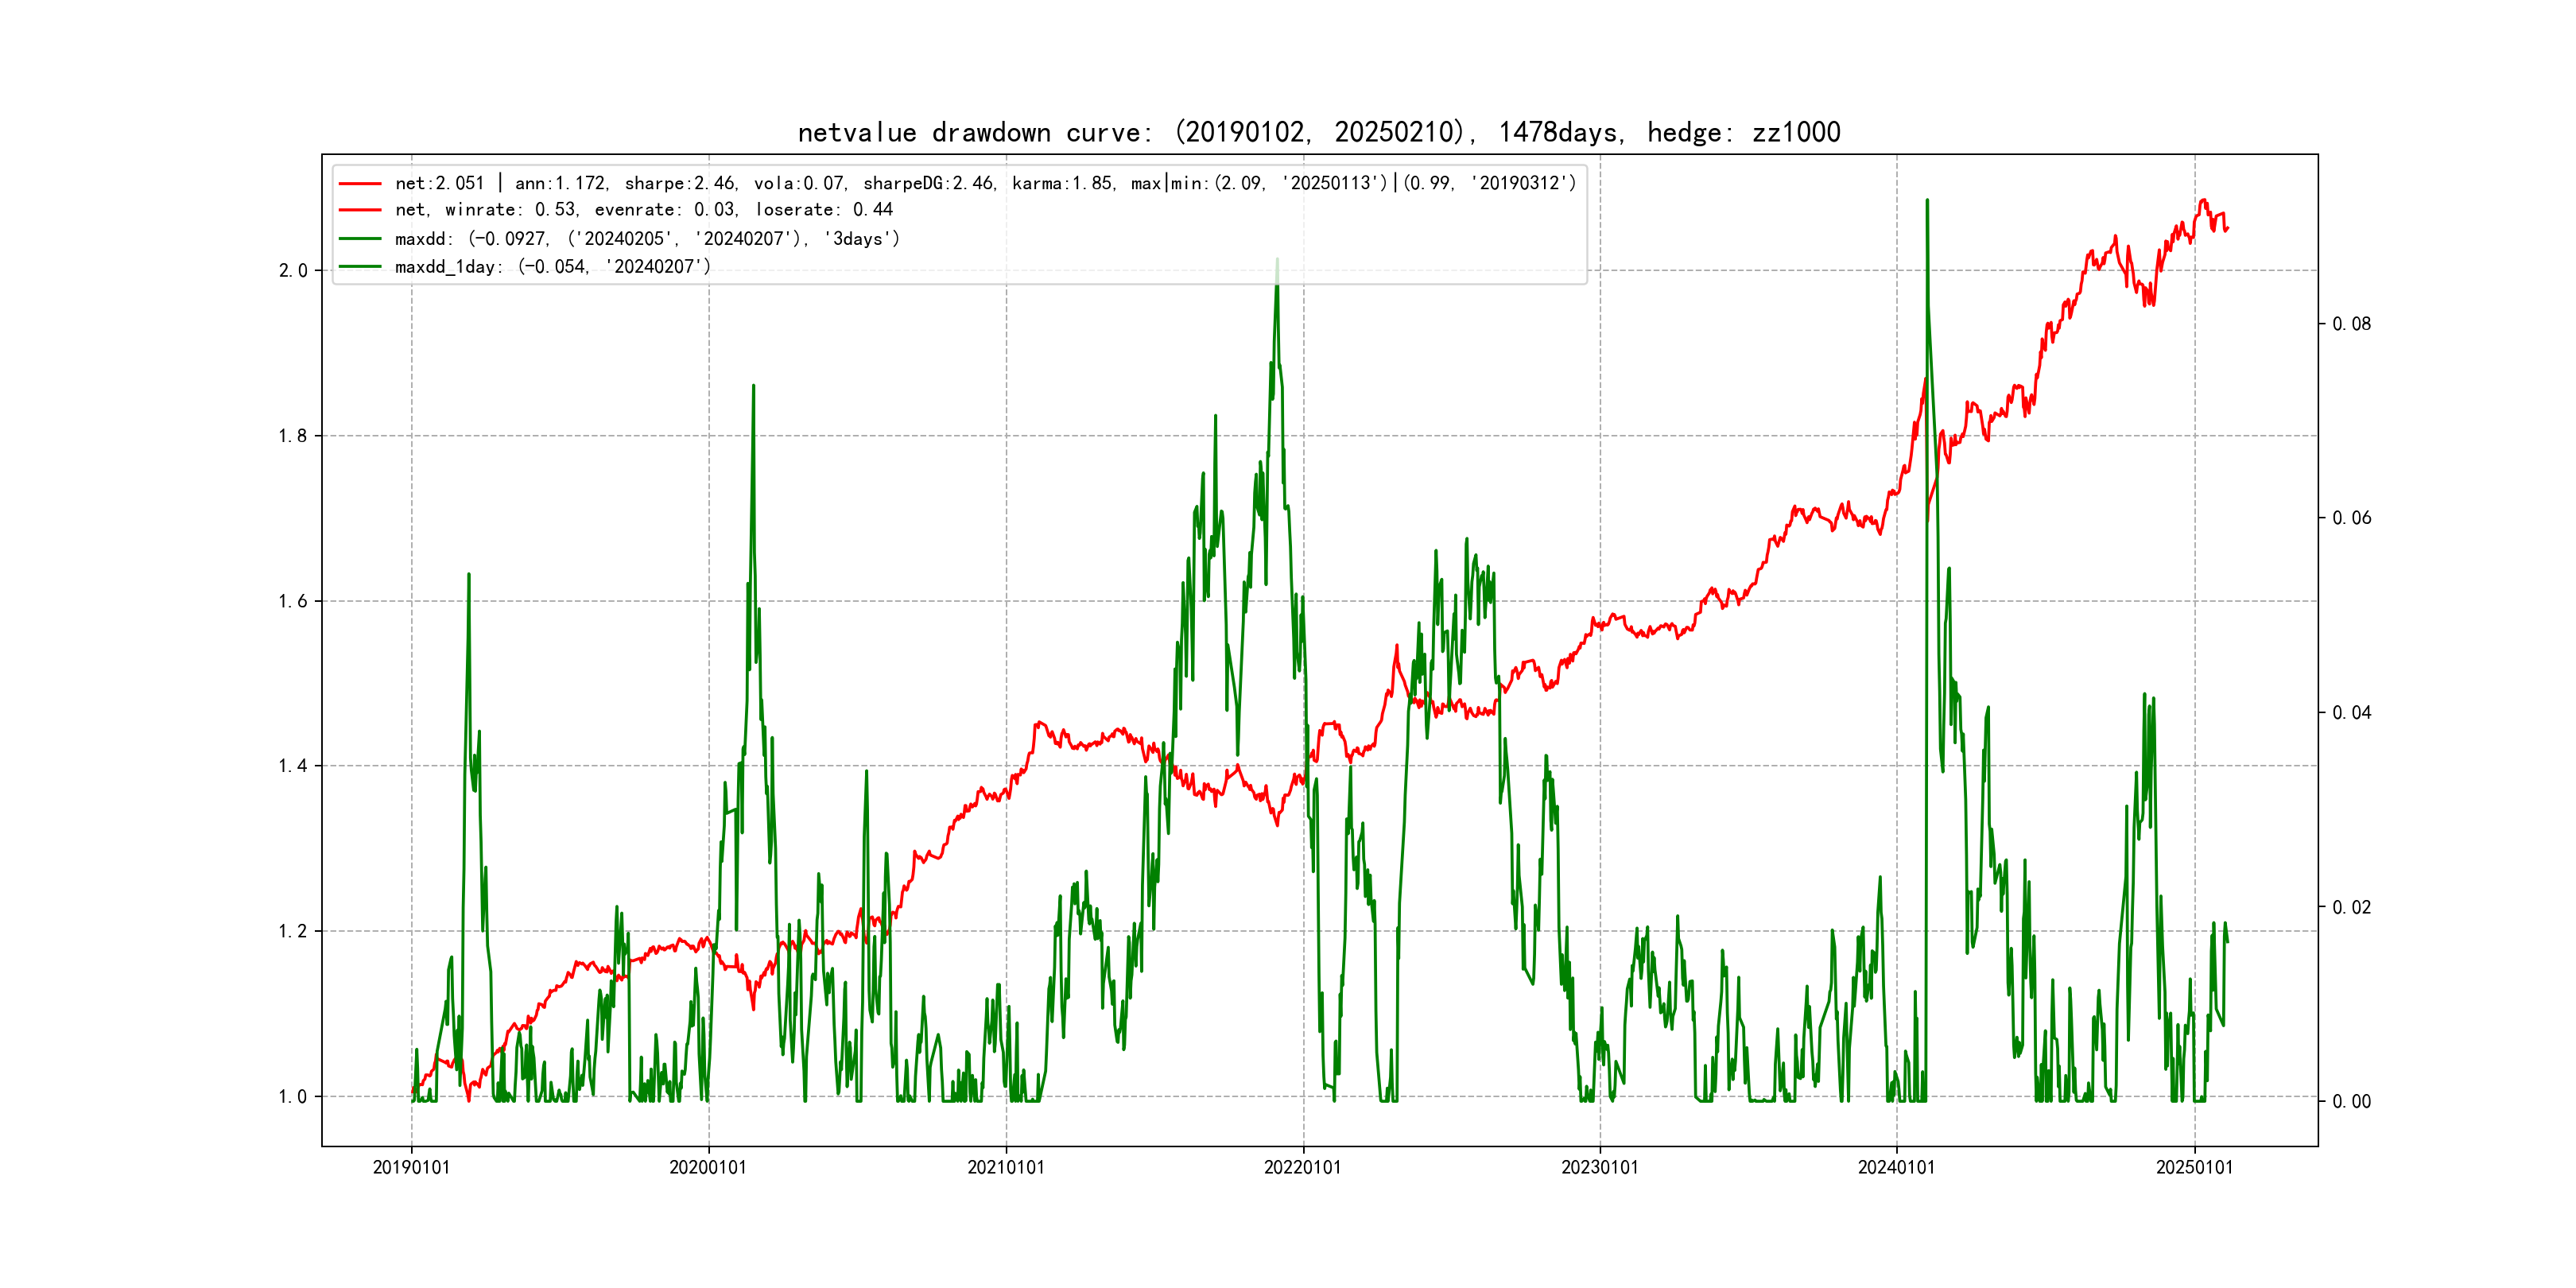Click the 20220101 x-axis tick label
This screenshot has width=2576, height=1288.
point(1303,1167)
